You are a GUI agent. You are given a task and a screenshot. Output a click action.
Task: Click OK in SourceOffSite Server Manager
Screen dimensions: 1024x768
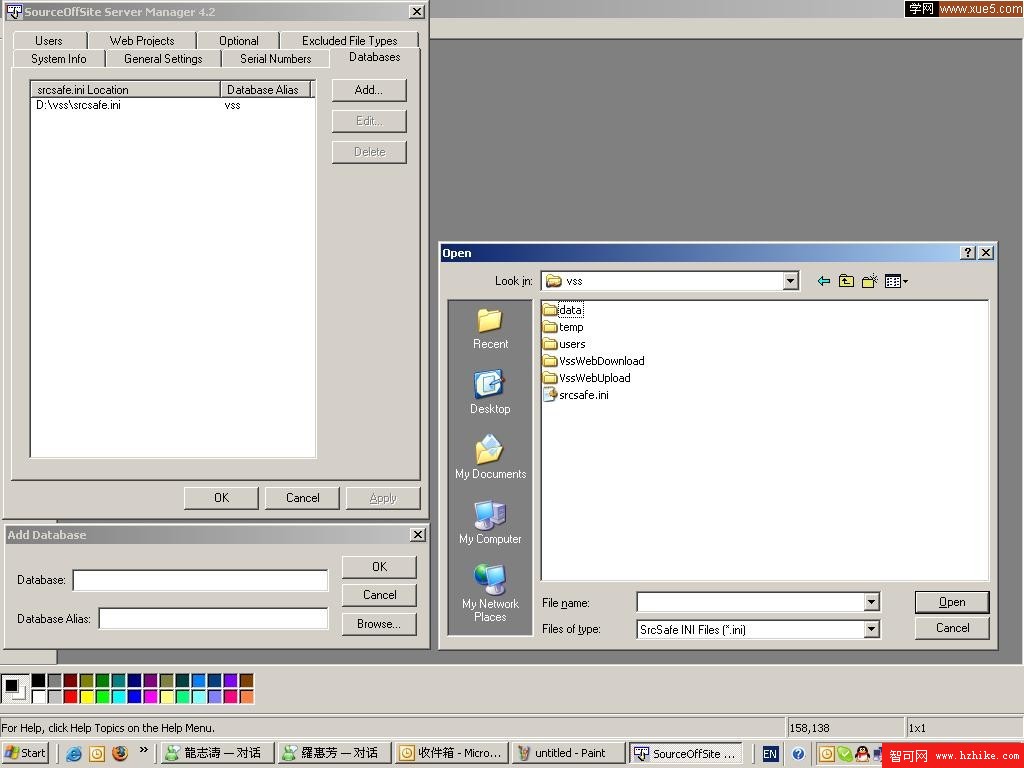coord(221,498)
